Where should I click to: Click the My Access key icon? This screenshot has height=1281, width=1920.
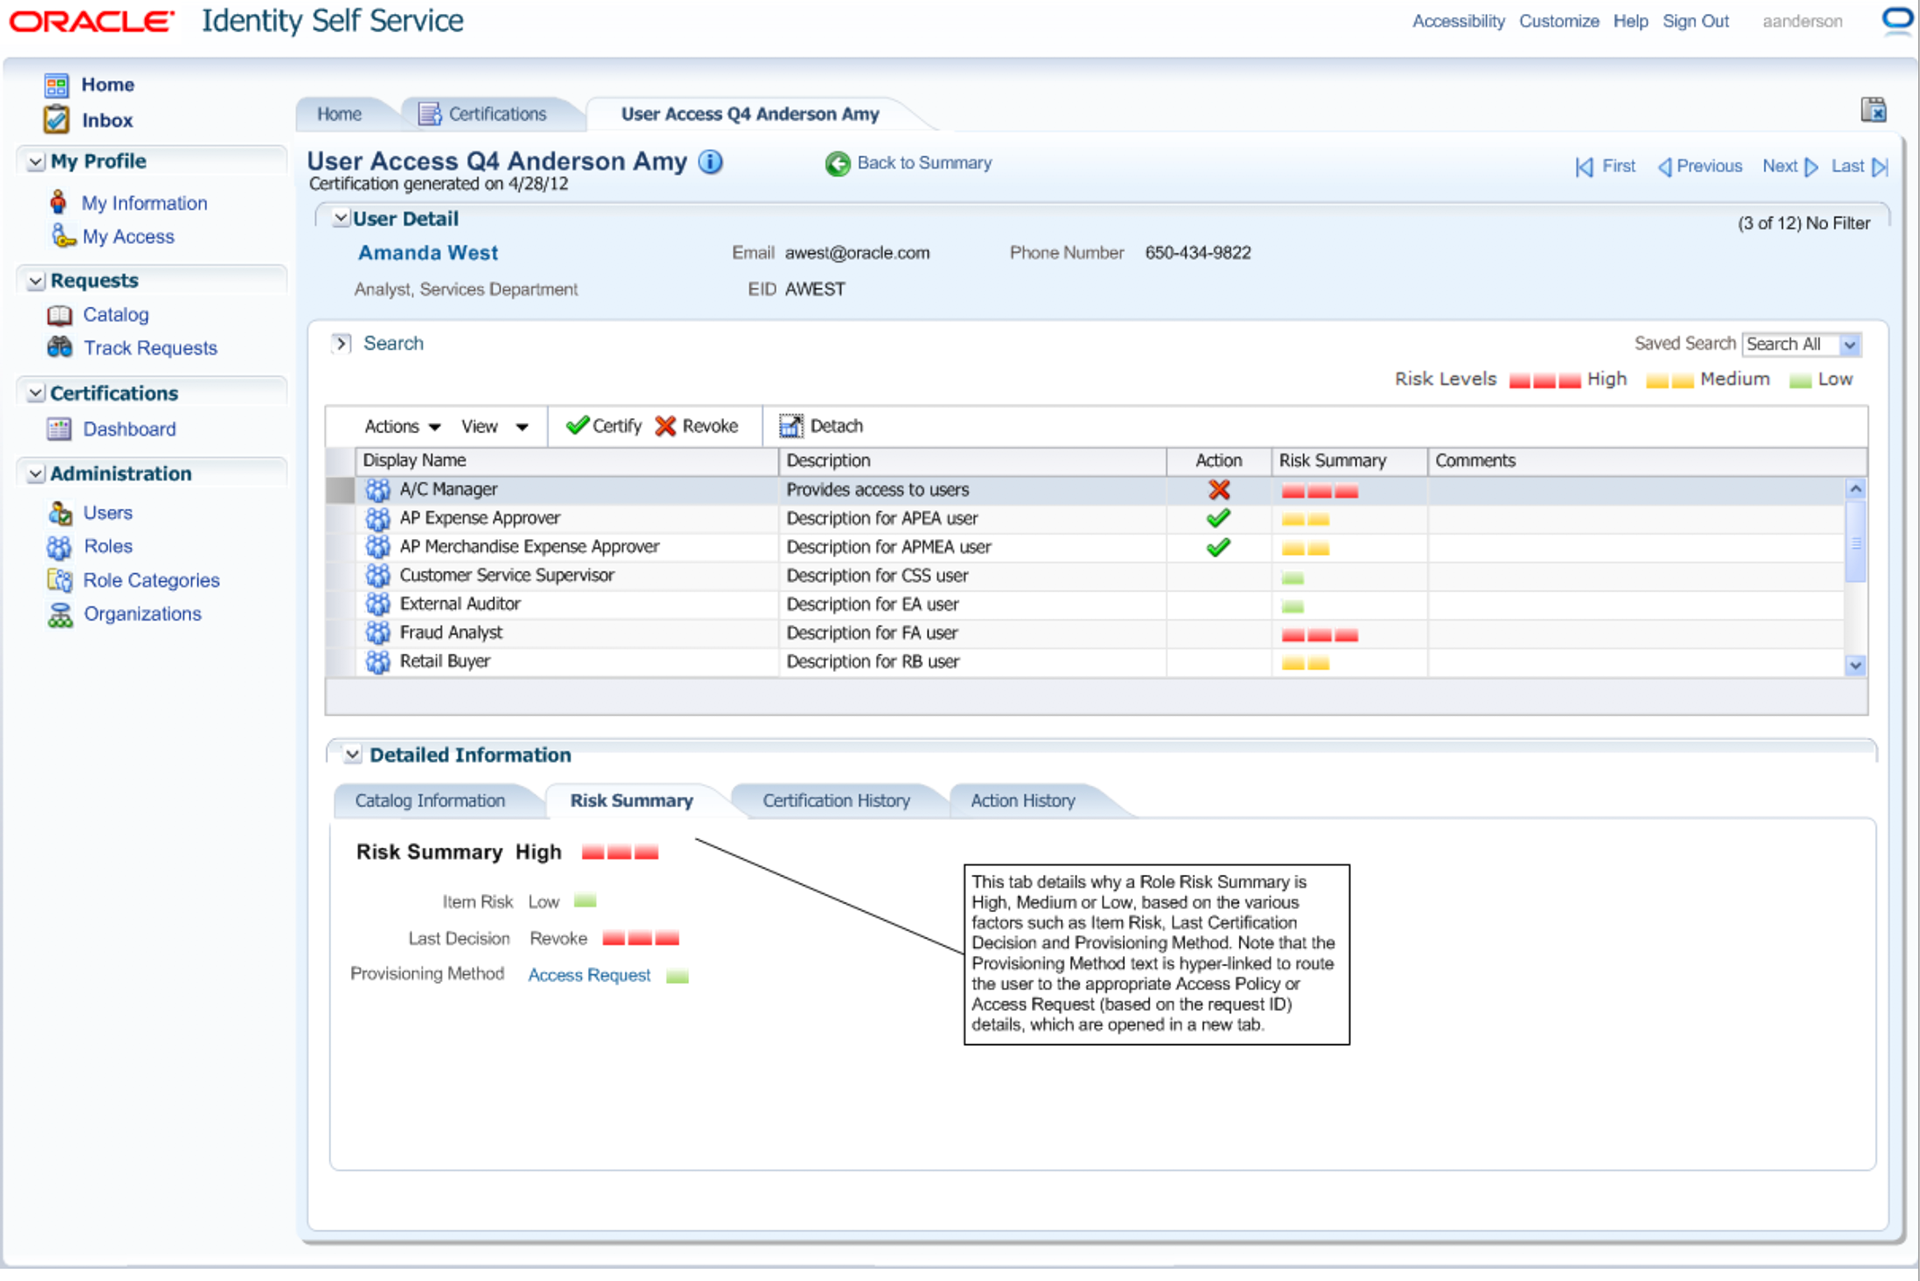tap(63, 236)
